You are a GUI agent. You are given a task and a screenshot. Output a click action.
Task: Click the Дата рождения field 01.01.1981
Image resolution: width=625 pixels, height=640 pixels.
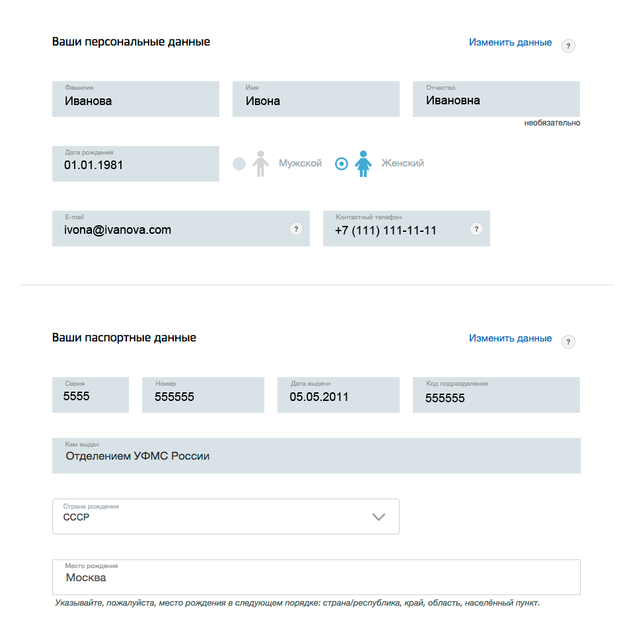point(136,164)
